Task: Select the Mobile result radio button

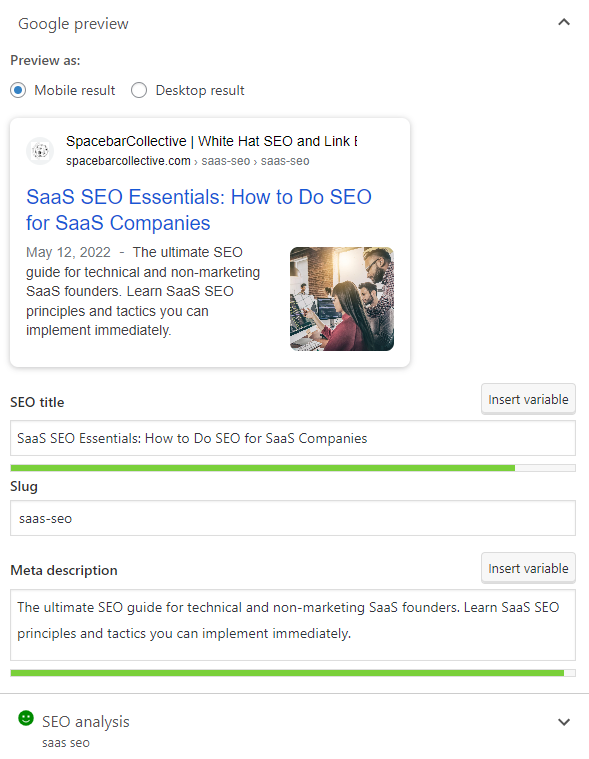Action: point(18,91)
